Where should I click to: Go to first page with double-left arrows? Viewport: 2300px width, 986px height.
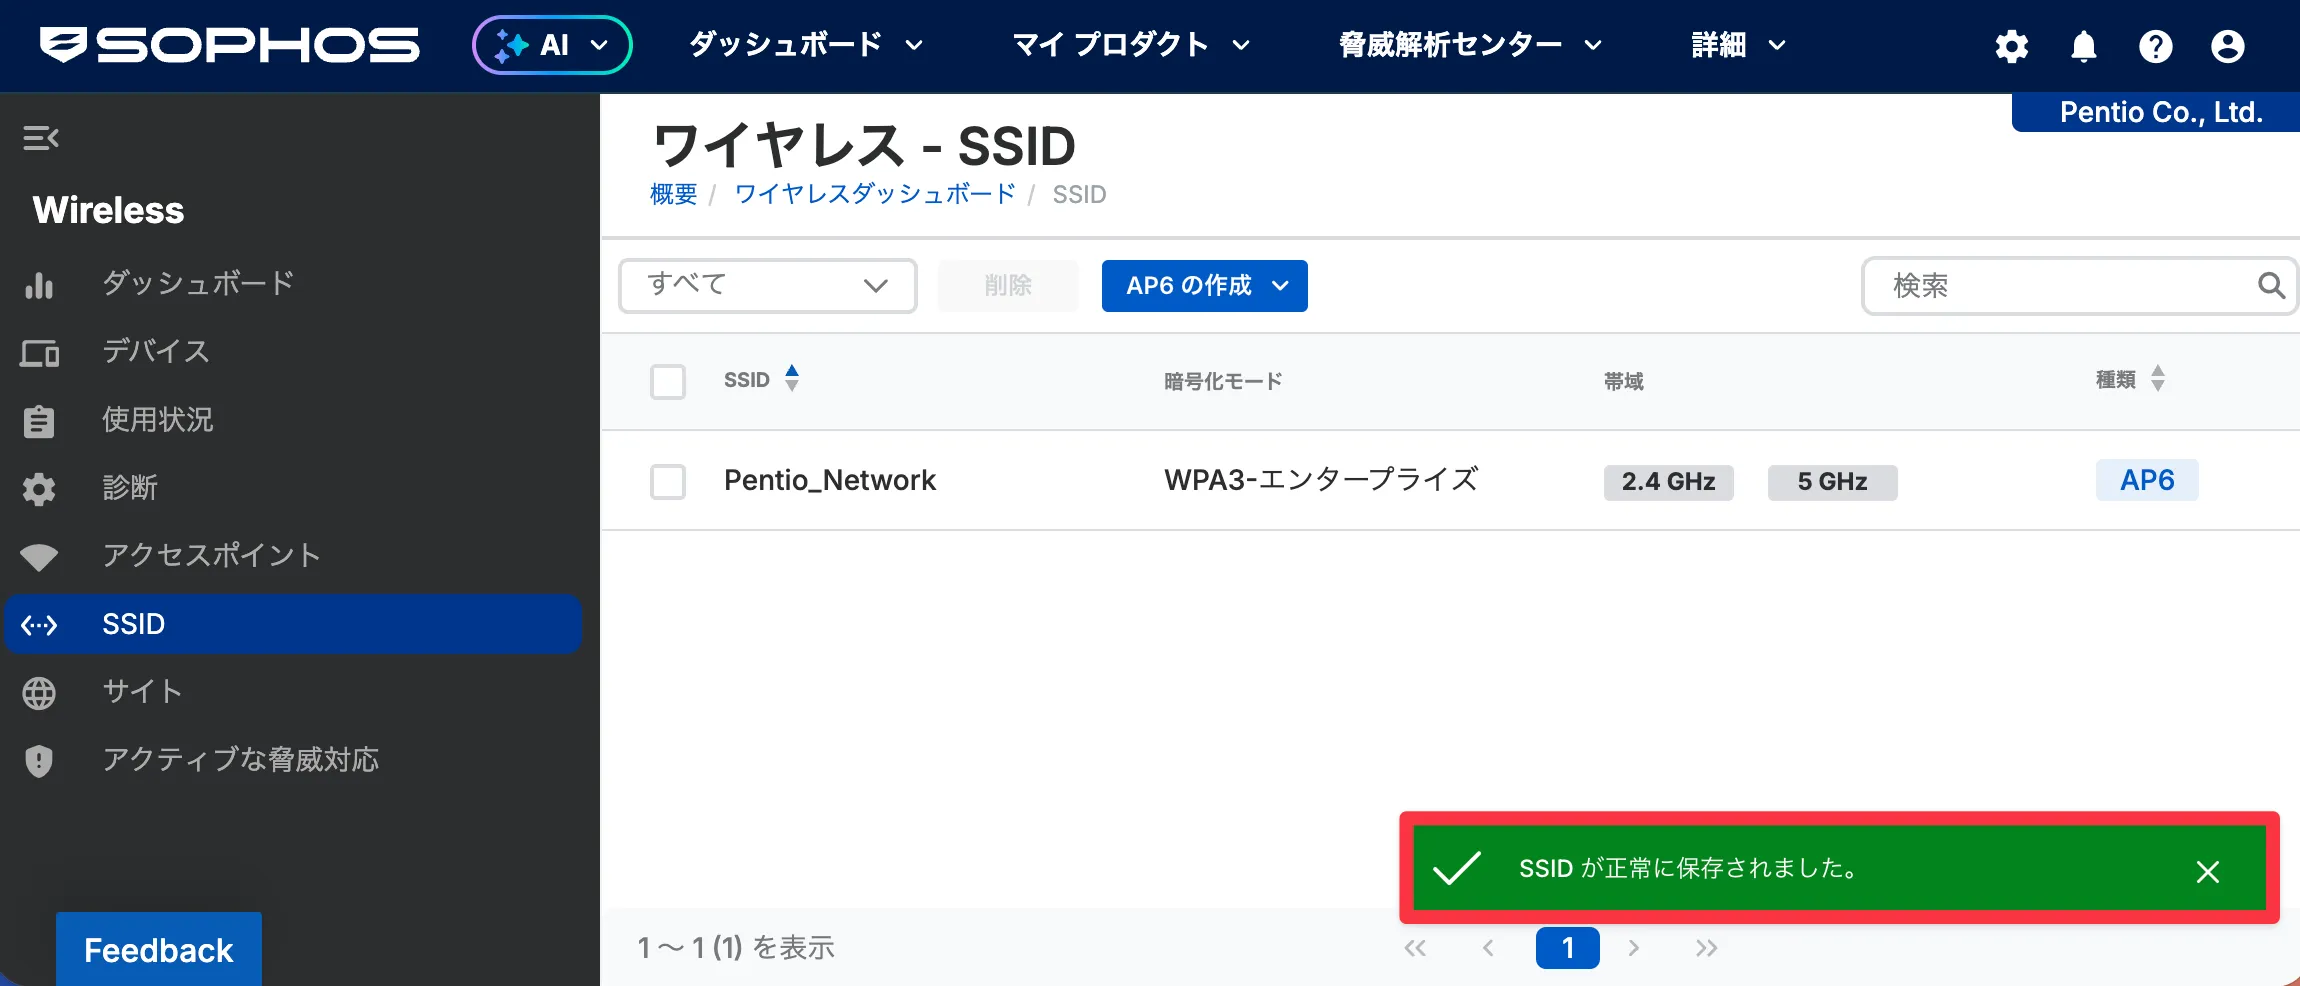[1415, 948]
